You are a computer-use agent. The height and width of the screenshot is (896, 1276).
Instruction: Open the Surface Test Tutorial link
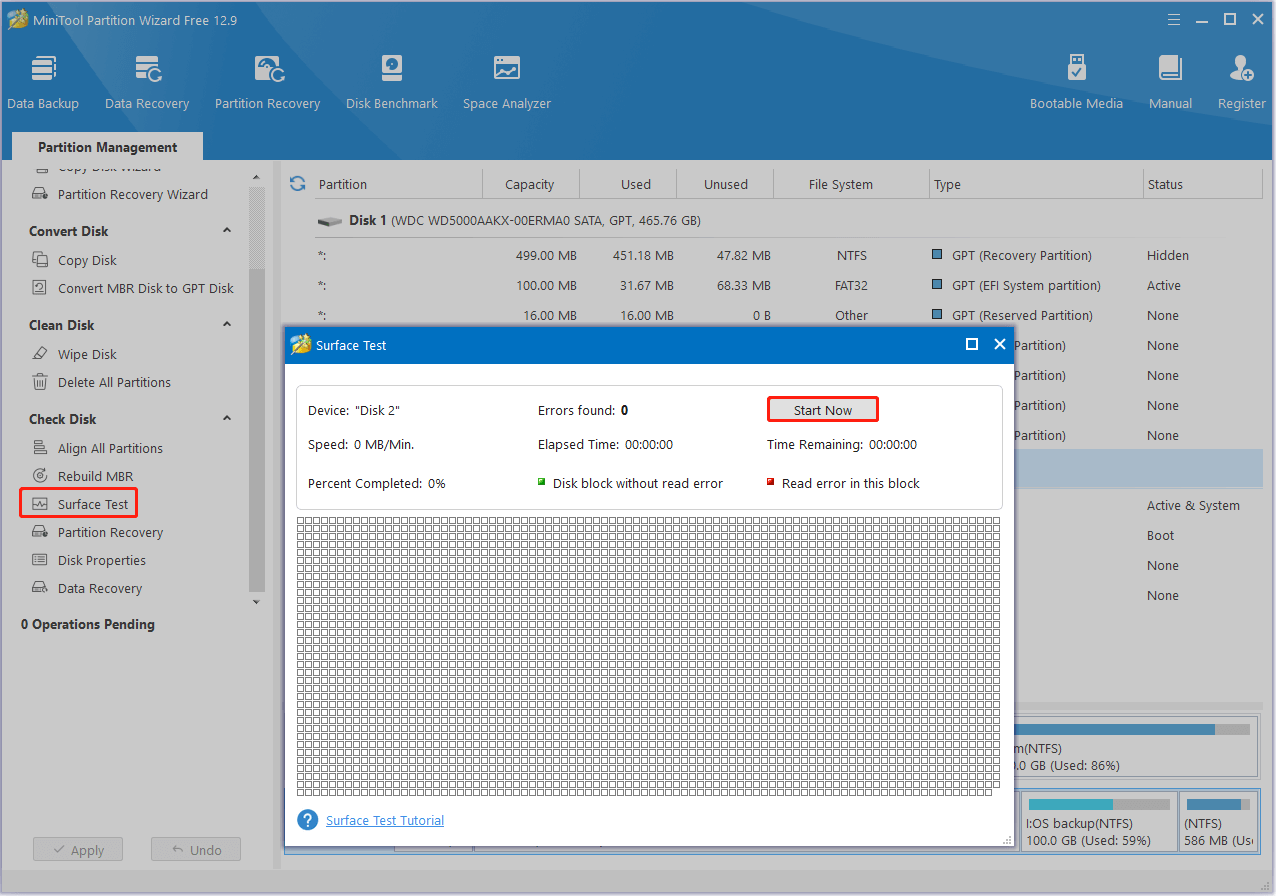(385, 820)
